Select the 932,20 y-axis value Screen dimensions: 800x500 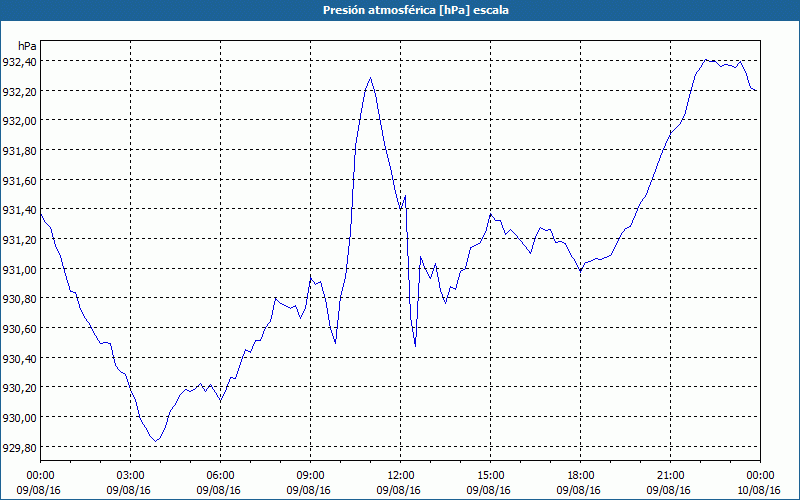[19, 92]
